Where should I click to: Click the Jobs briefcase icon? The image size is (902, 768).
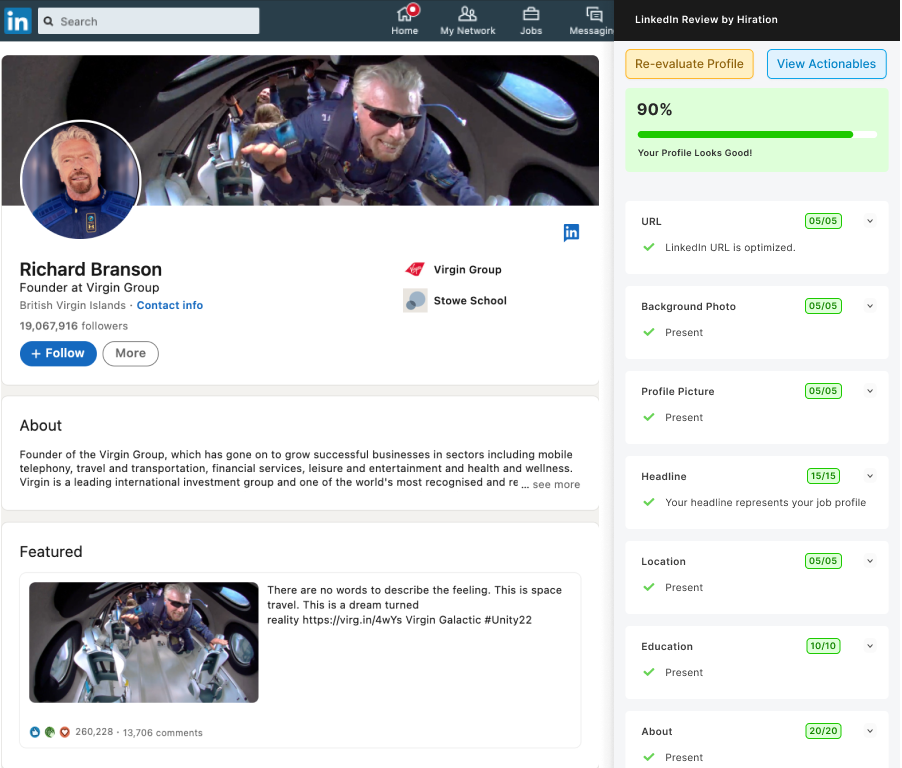(530, 13)
